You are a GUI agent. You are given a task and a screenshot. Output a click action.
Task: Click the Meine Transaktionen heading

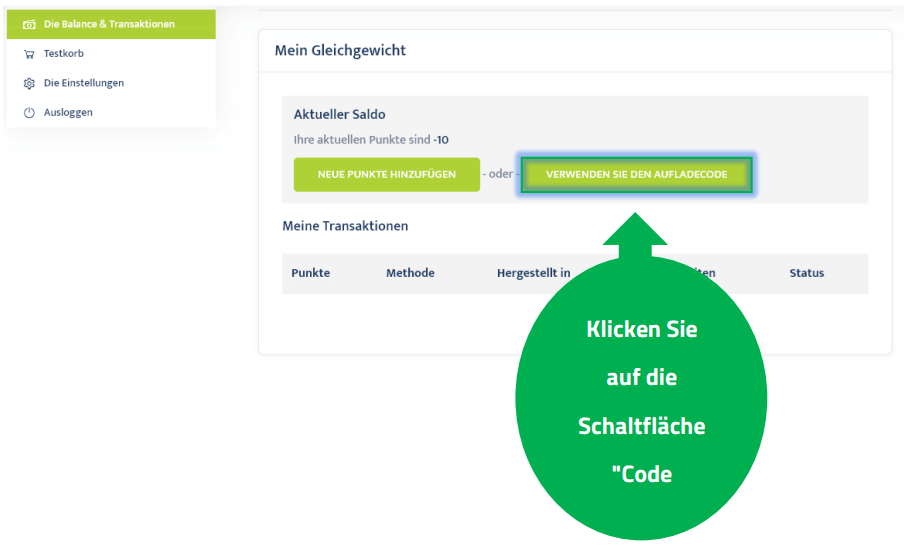[x=345, y=226]
